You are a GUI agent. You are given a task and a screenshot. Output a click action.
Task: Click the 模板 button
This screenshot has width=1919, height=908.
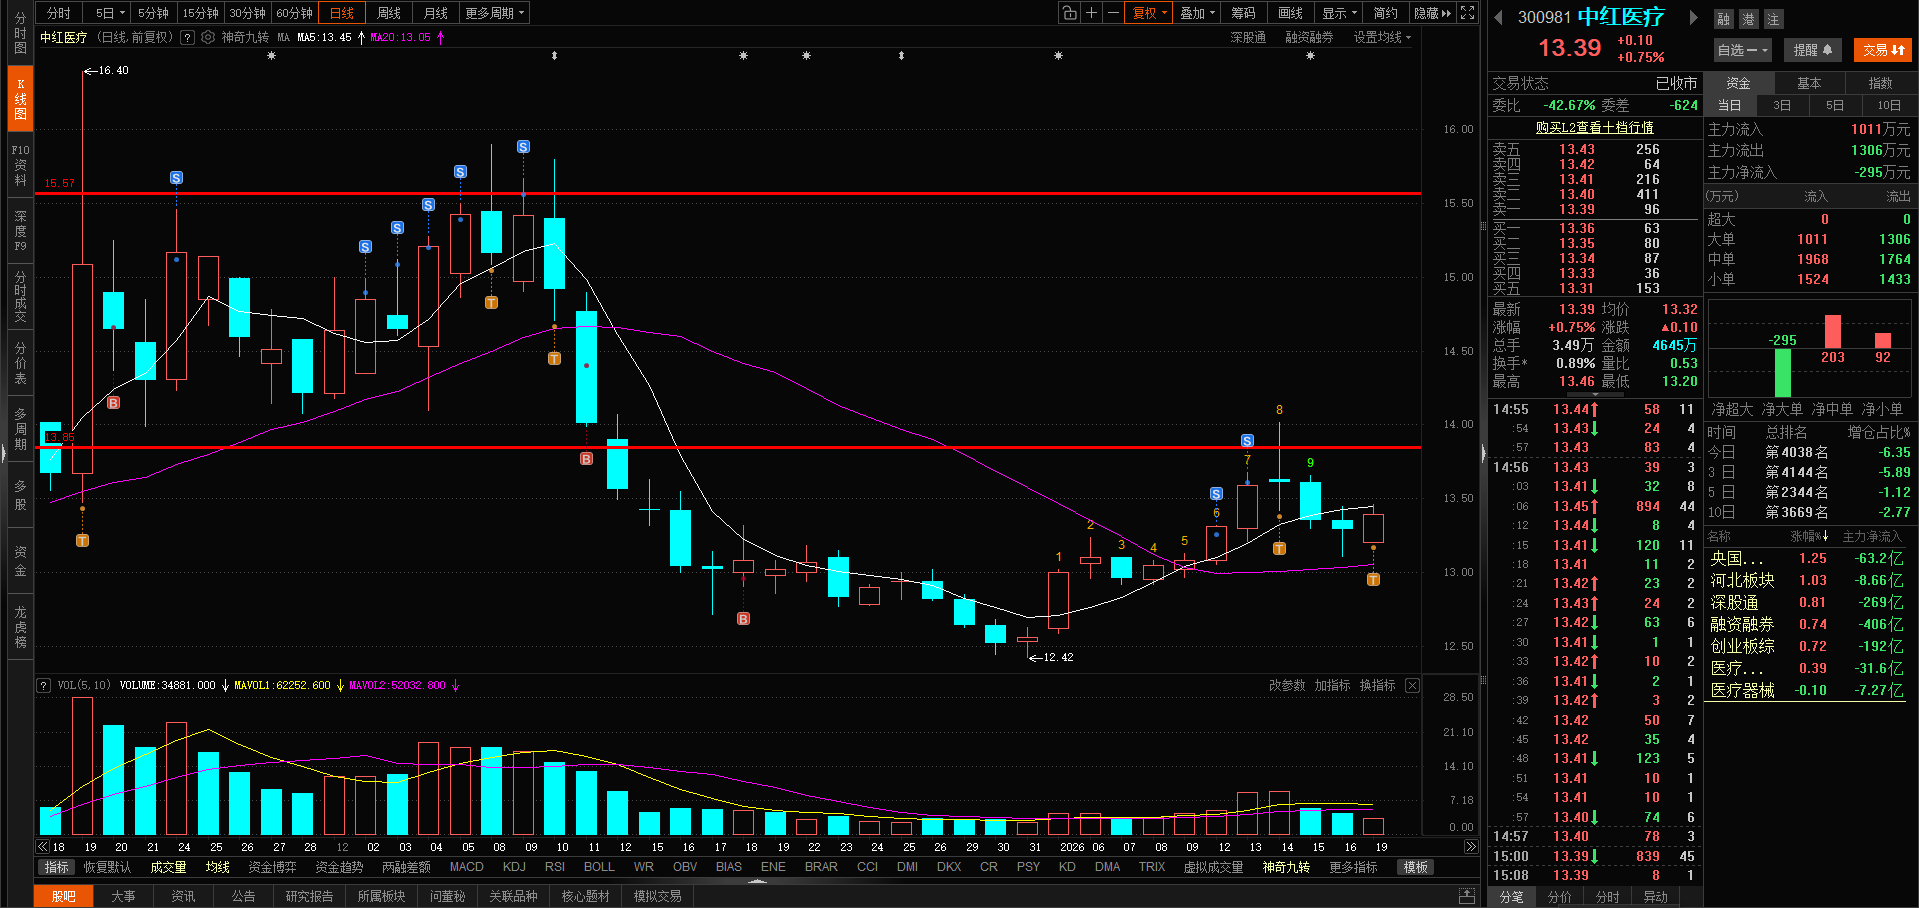pyautogui.click(x=1415, y=867)
